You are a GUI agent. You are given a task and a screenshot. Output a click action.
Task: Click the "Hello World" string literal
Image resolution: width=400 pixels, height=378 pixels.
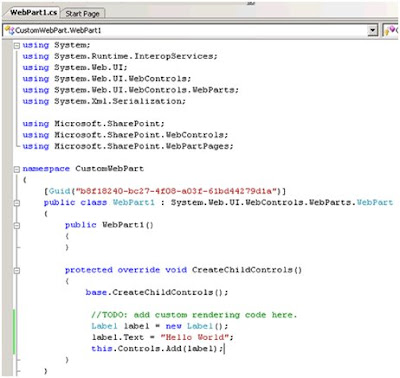click(x=195, y=337)
